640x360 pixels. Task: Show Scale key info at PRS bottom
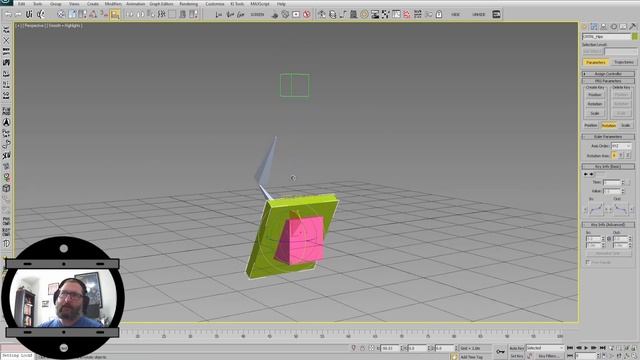626,125
